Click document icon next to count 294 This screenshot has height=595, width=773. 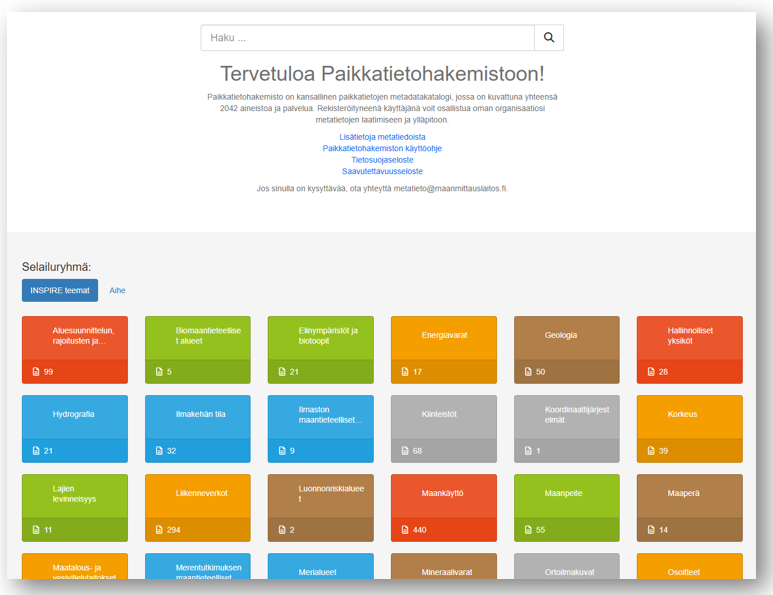tap(159, 530)
